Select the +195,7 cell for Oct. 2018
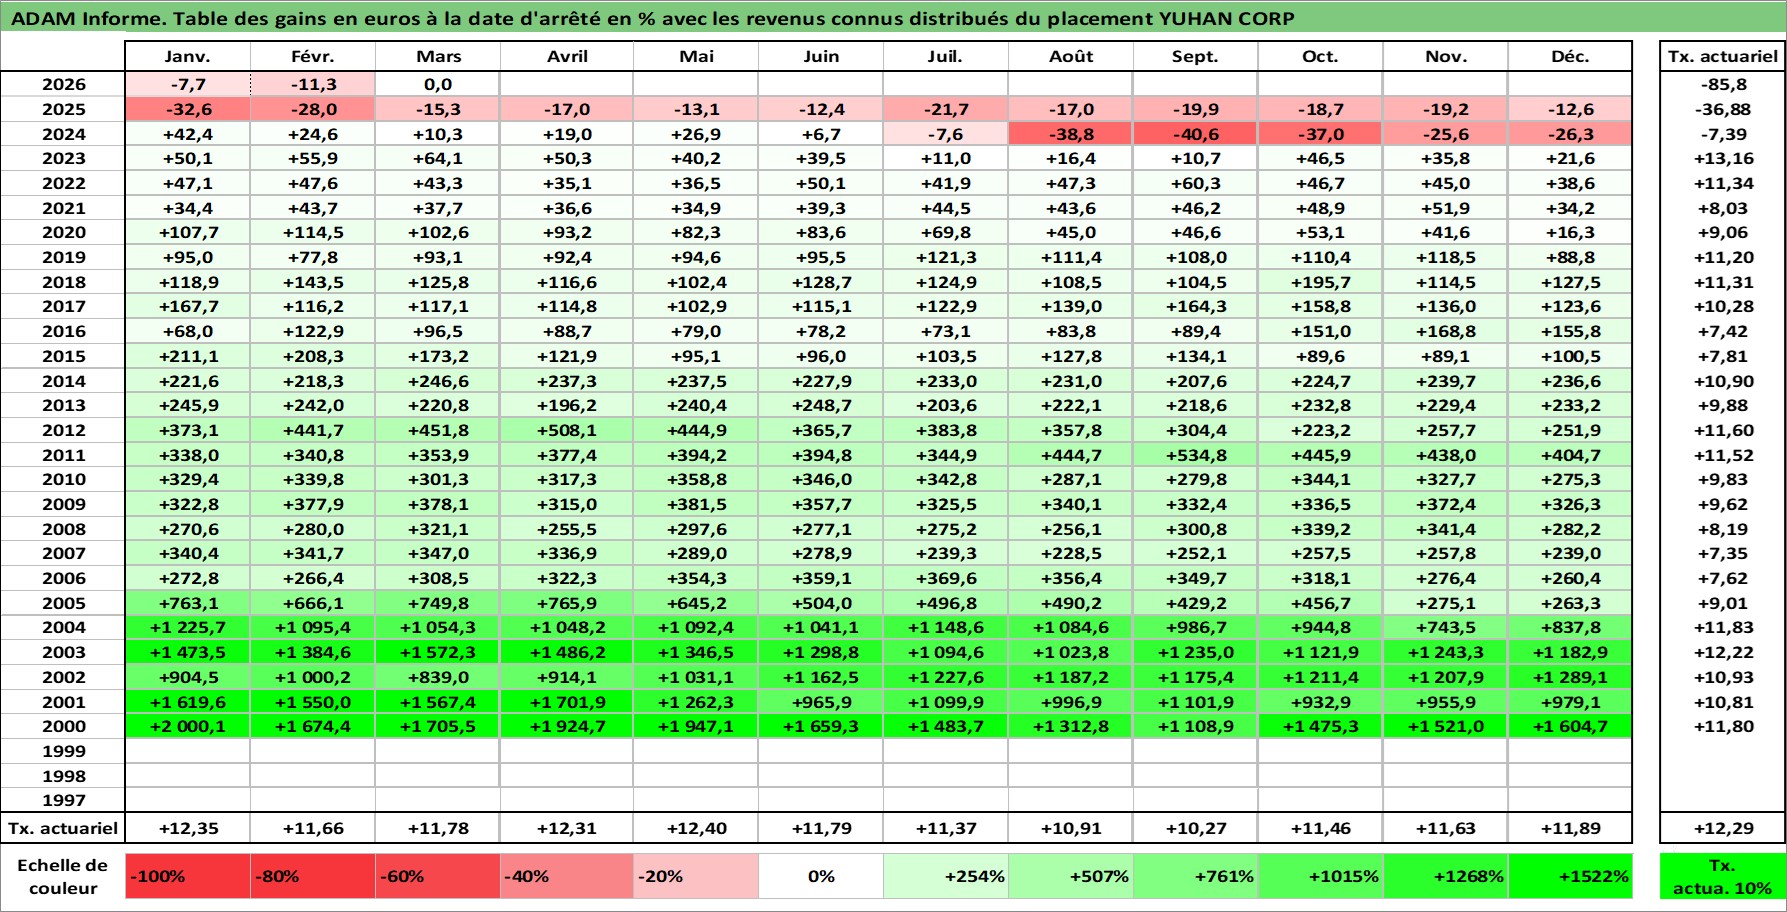1787x912 pixels. (1321, 282)
